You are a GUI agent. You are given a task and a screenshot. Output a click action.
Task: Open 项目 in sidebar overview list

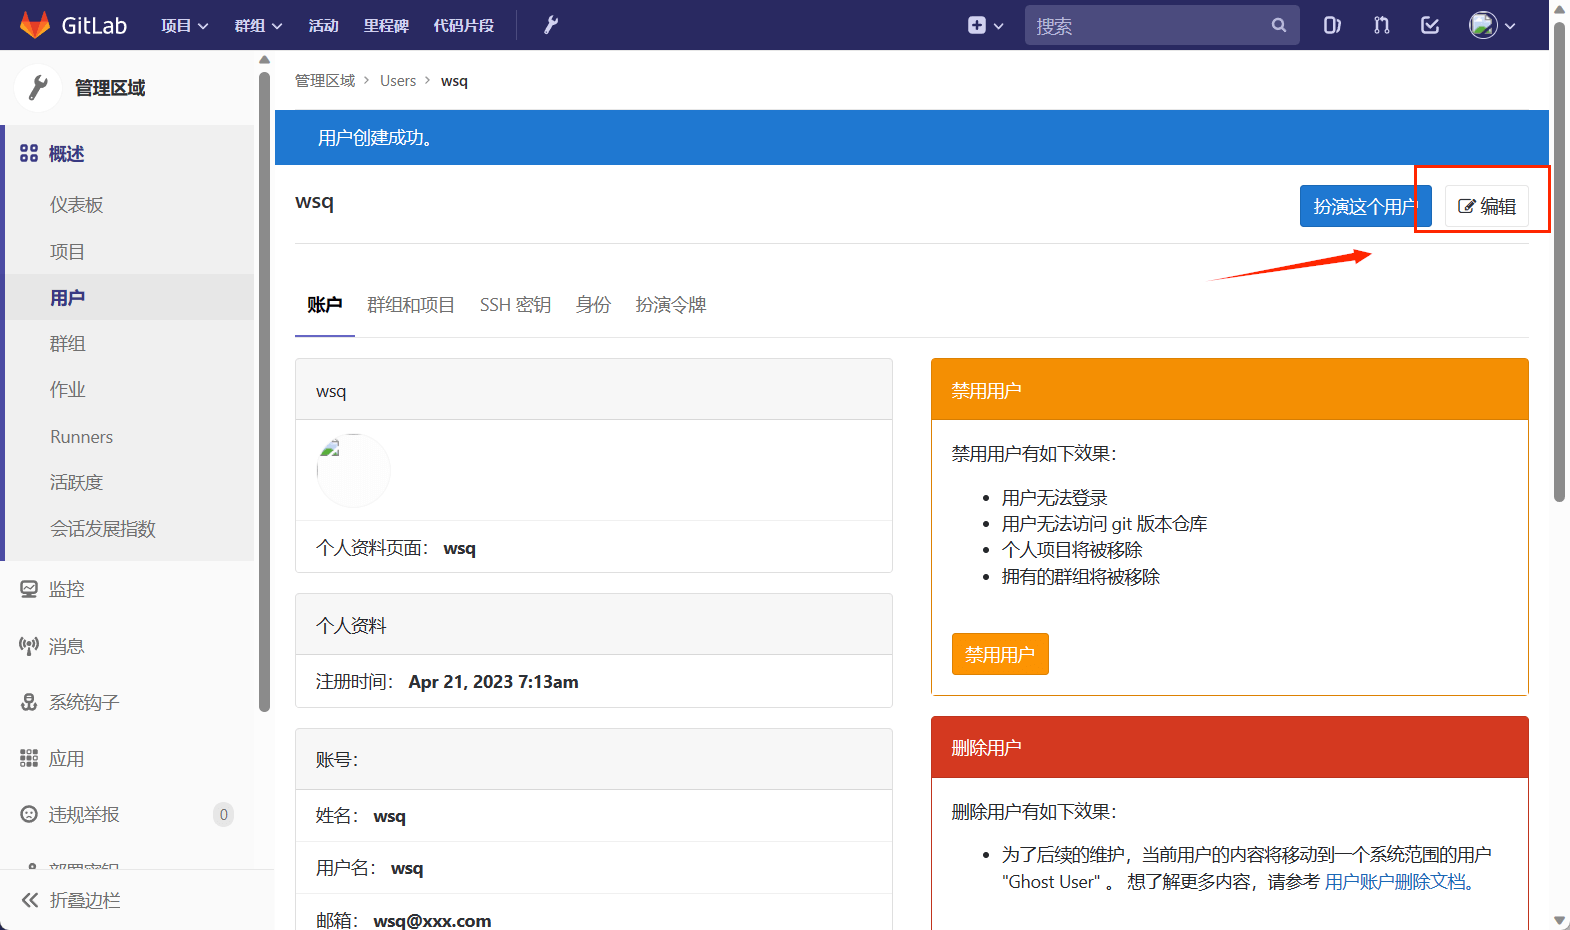pyautogui.click(x=67, y=252)
